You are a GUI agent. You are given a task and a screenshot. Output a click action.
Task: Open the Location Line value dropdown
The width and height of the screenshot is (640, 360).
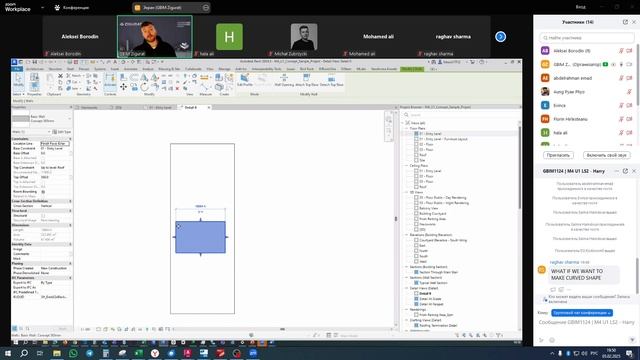tap(55, 144)
